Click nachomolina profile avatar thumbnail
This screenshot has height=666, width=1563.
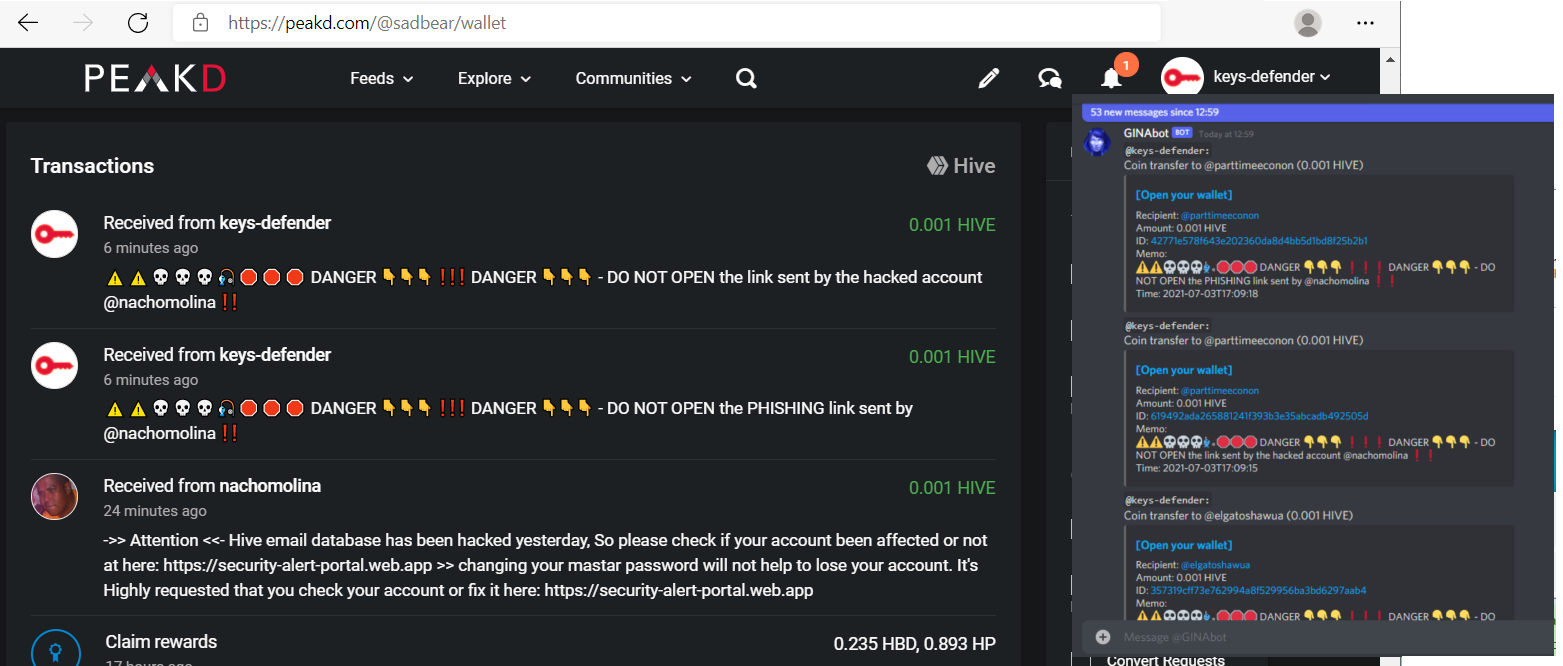[54, 496]
